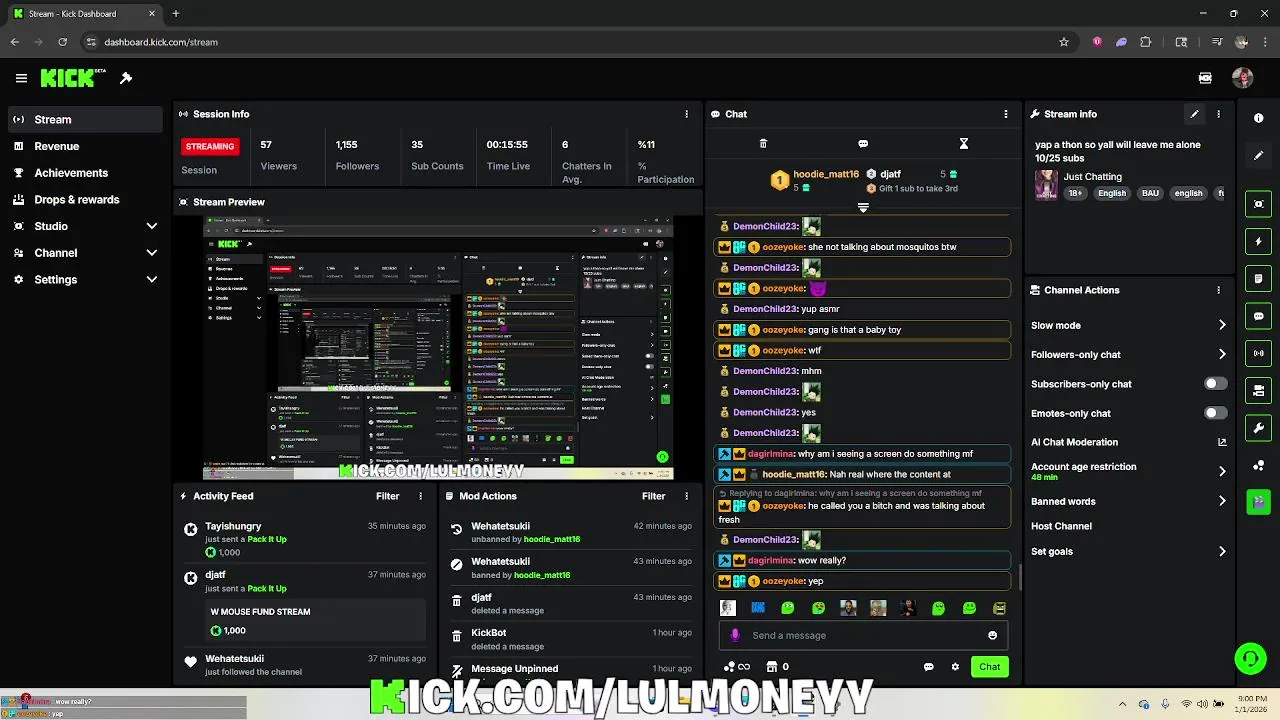The width and height of the screenshot is (1280, 720).
Task: Click the info icon in right rail
Action: click(1258, 118)
